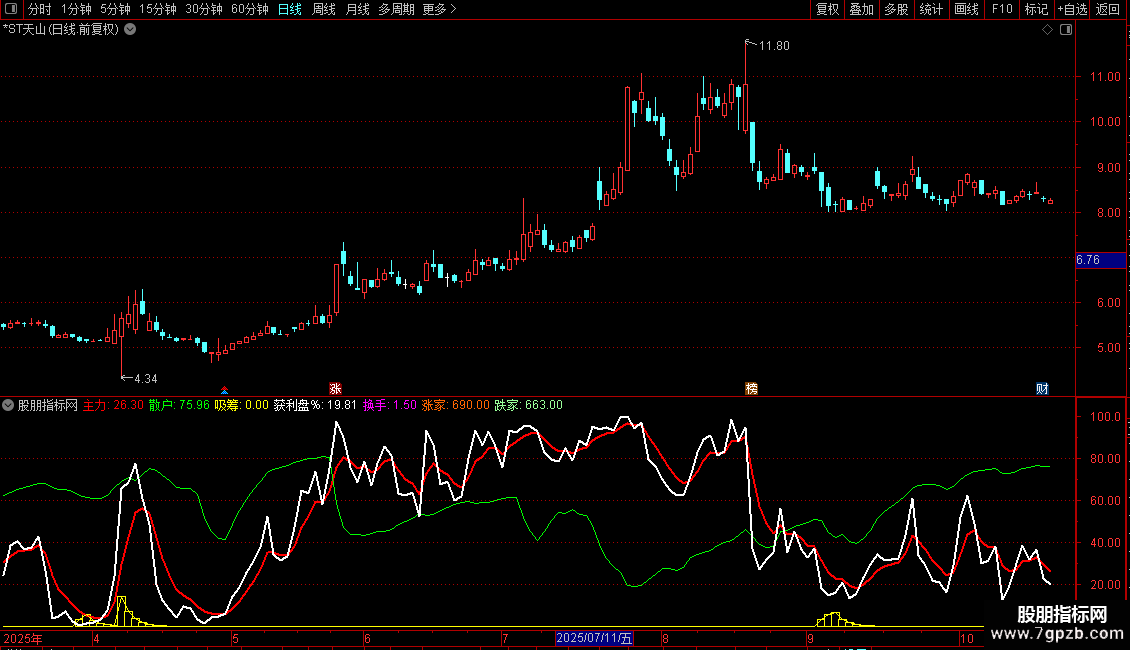This screenshot has height=650, width=1130.
Task: Select the 月线 monthly period tab
Action: tap(357, 9)
